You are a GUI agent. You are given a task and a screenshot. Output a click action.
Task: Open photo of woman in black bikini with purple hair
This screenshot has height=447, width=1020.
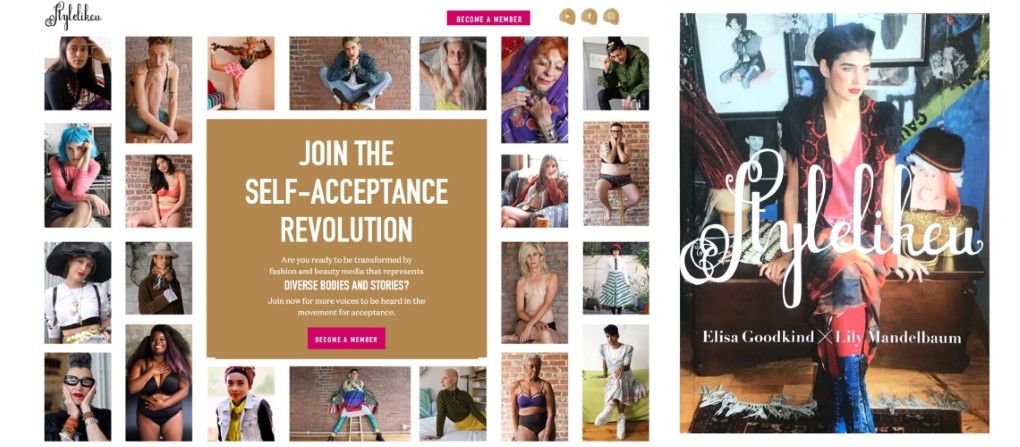click(x=159, y=383)
